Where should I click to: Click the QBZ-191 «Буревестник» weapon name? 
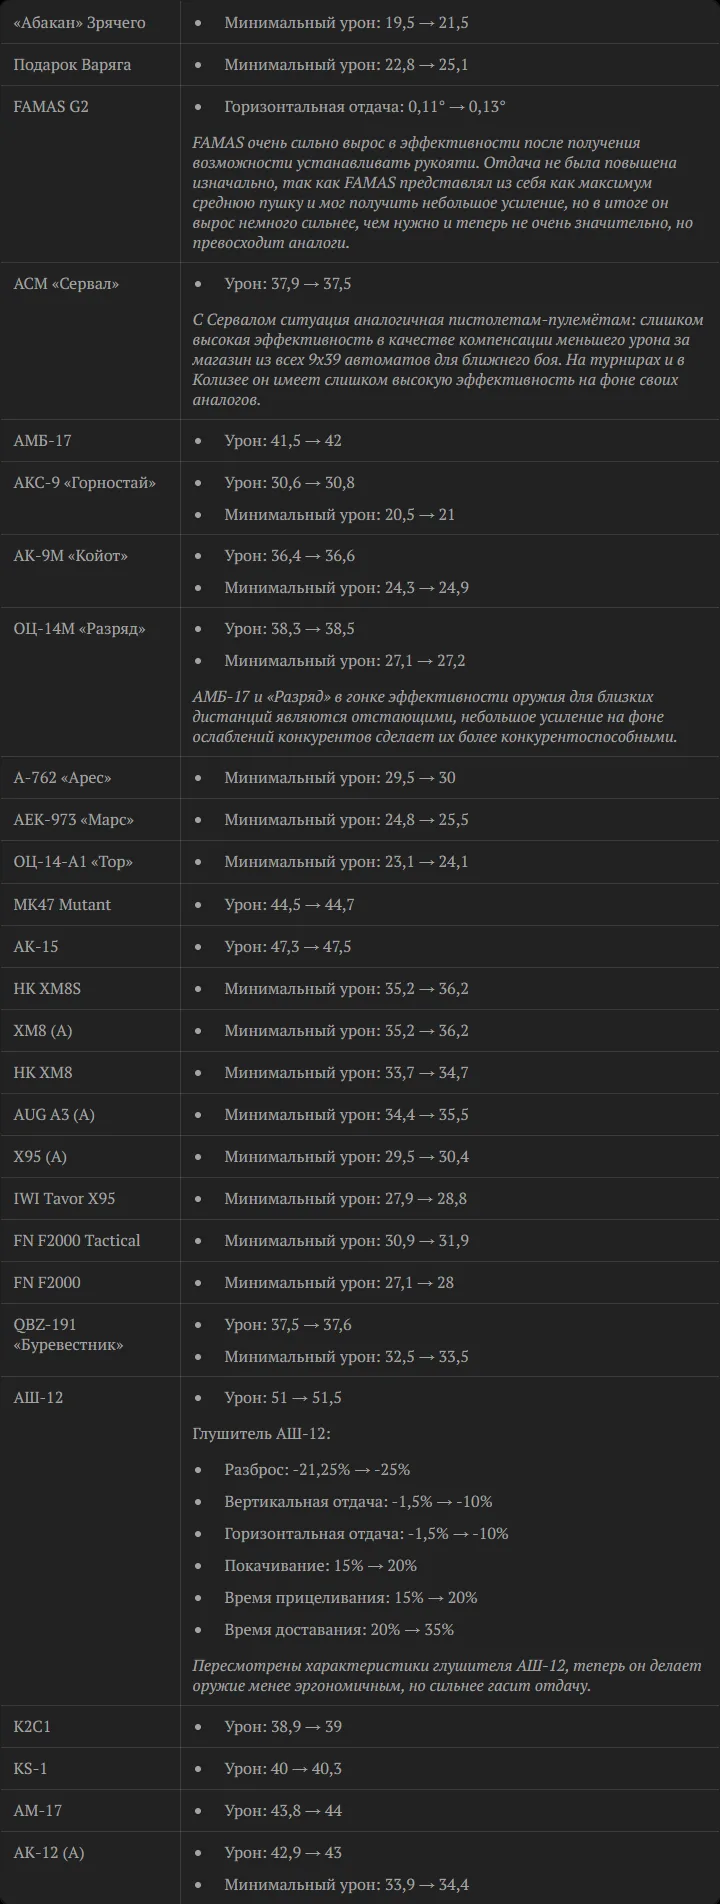point(68,1335)
